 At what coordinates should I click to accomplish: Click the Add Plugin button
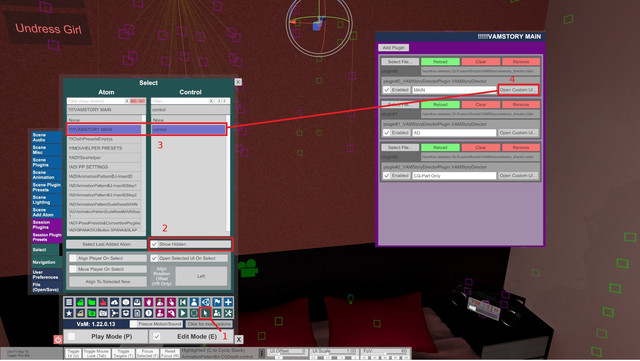tap(393, 48)
